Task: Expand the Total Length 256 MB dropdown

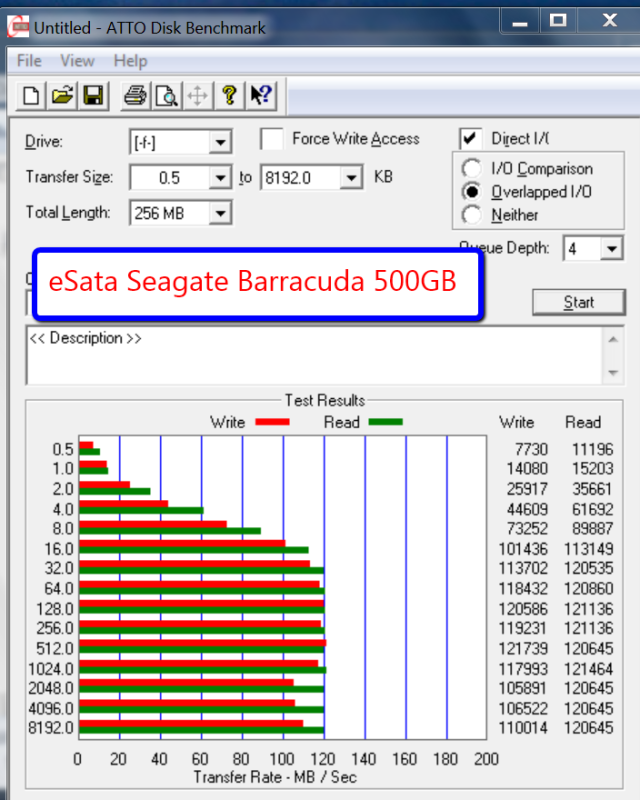Action: click(220, 213)
